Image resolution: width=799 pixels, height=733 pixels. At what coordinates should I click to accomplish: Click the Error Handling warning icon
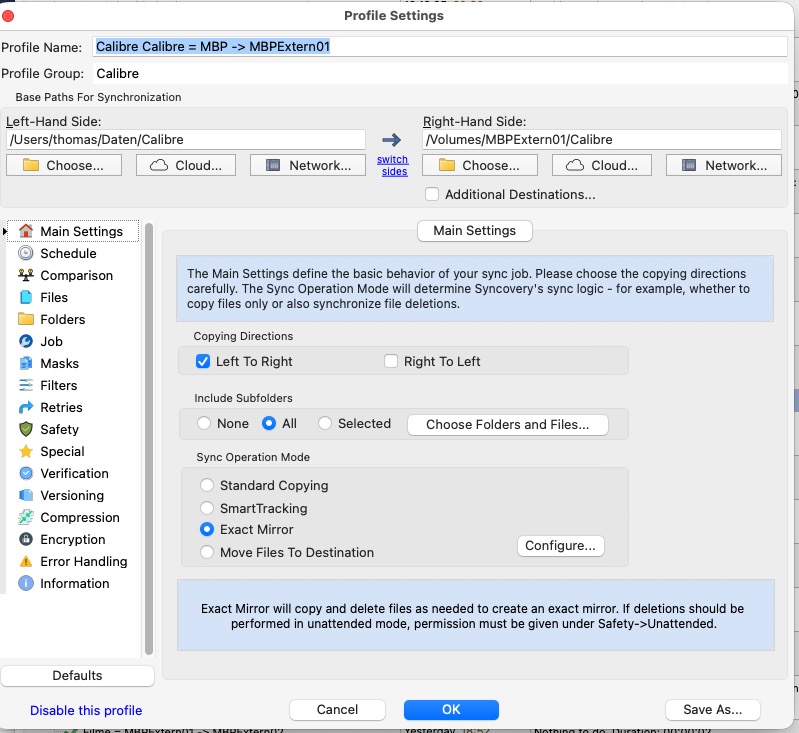pos(26,562)
